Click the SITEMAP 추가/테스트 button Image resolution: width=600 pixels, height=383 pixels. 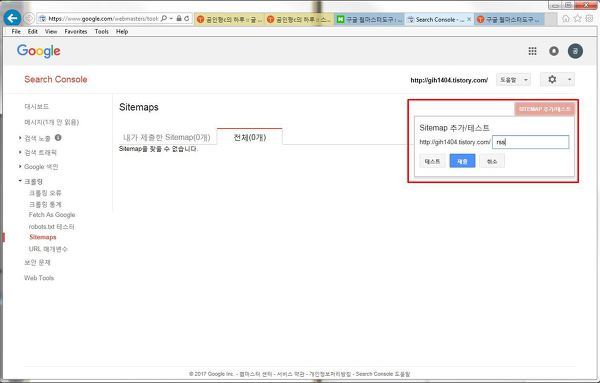[x=545, y=109]
